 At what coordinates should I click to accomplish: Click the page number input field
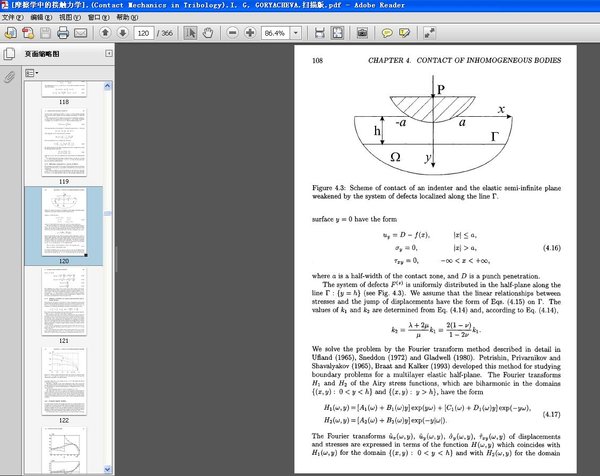tap(144, 33)
